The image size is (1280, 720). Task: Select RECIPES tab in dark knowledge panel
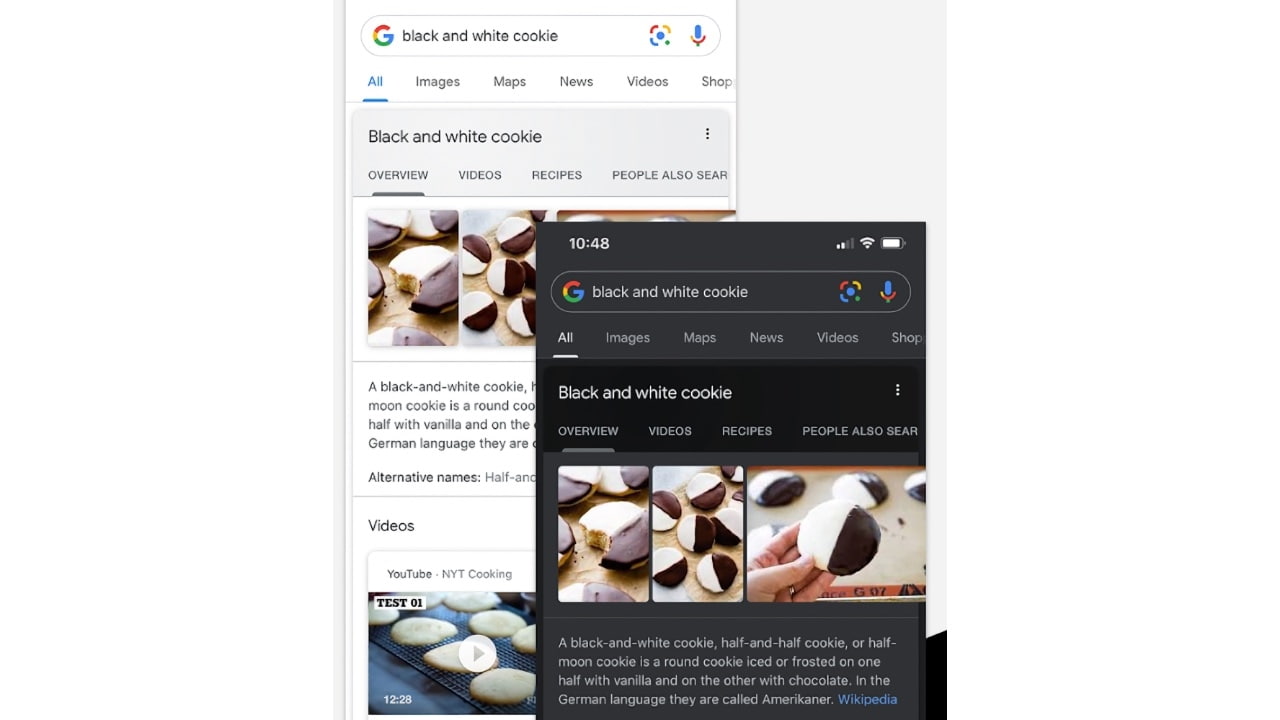[747, 431]
